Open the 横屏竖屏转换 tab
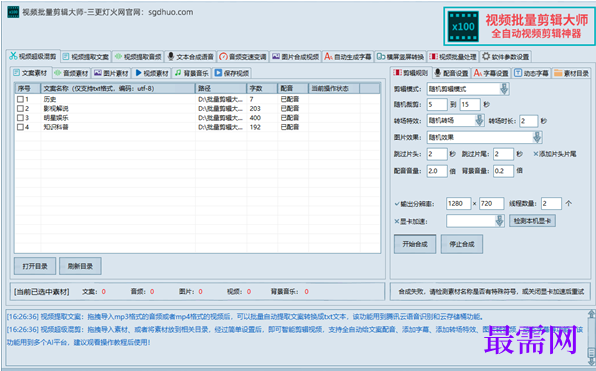The image size is (596, 371). [401, 57]
